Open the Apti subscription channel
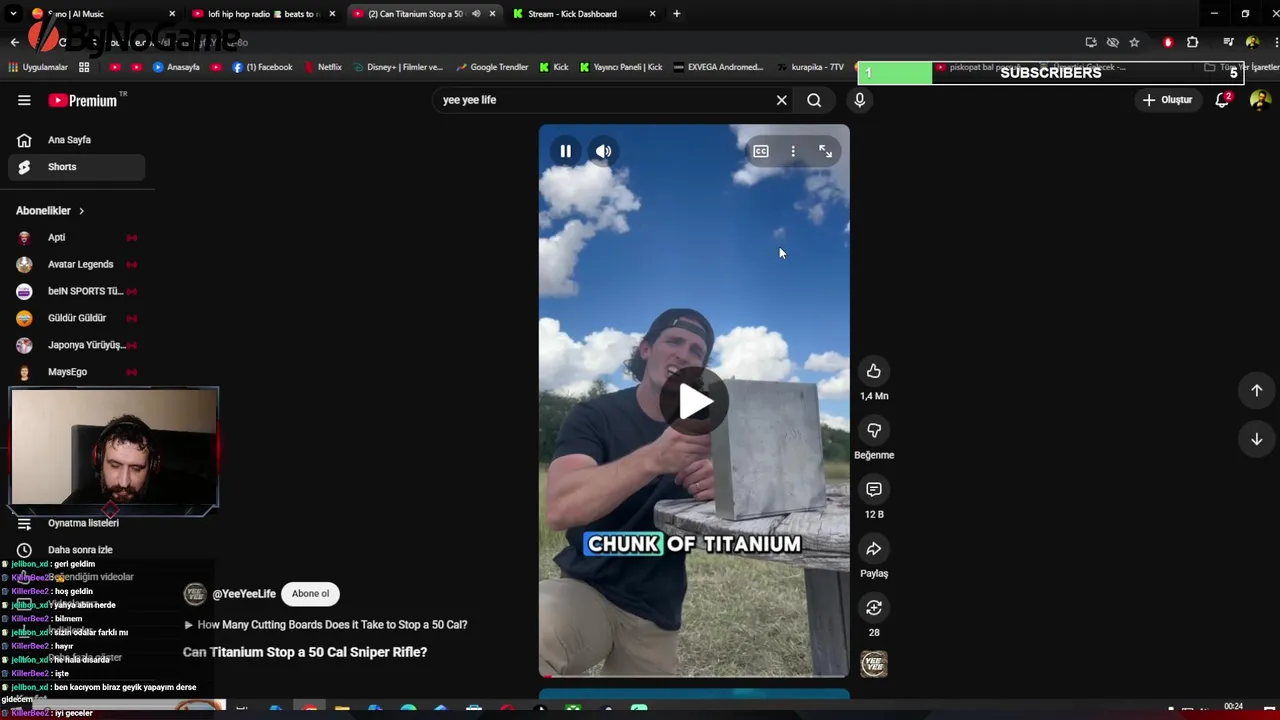Image resolution: width=1280 pixels, height=720 pixels. 76,237
